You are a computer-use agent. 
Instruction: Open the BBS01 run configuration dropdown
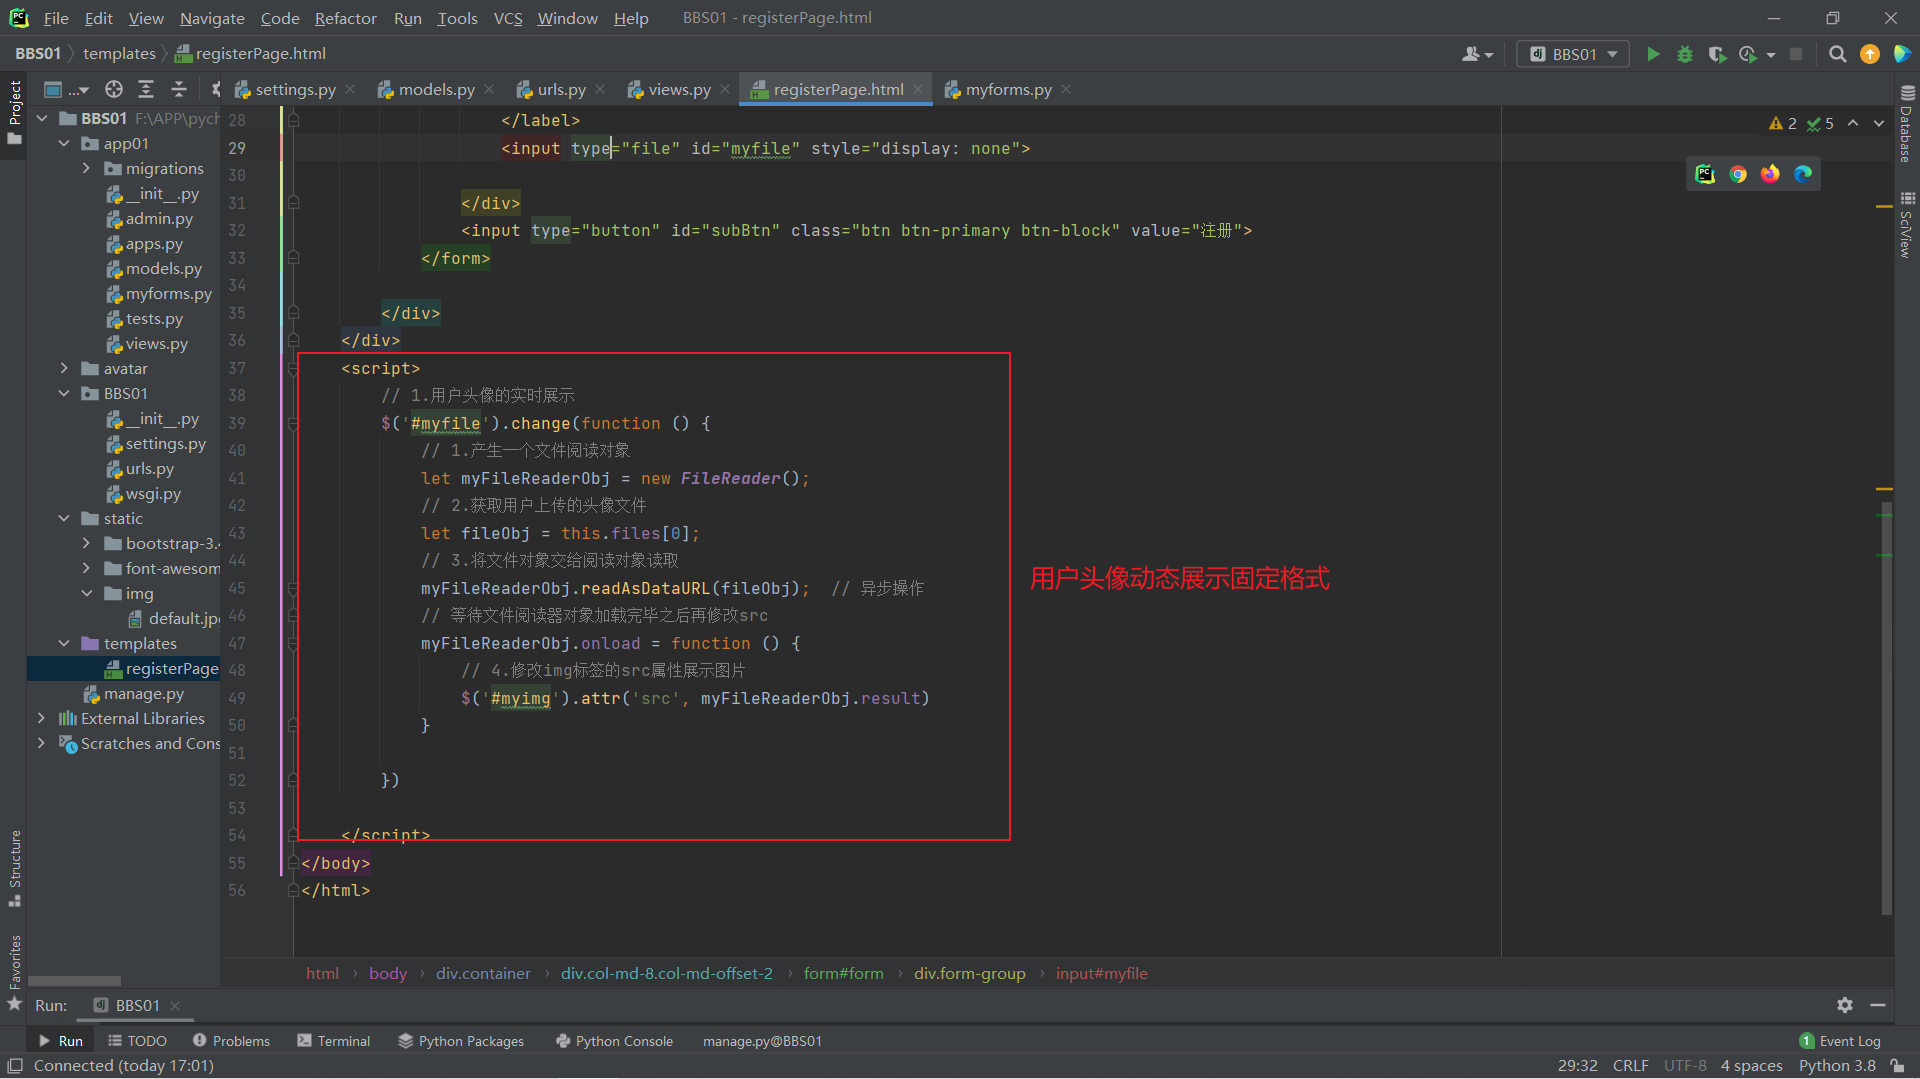[1573, 54]
